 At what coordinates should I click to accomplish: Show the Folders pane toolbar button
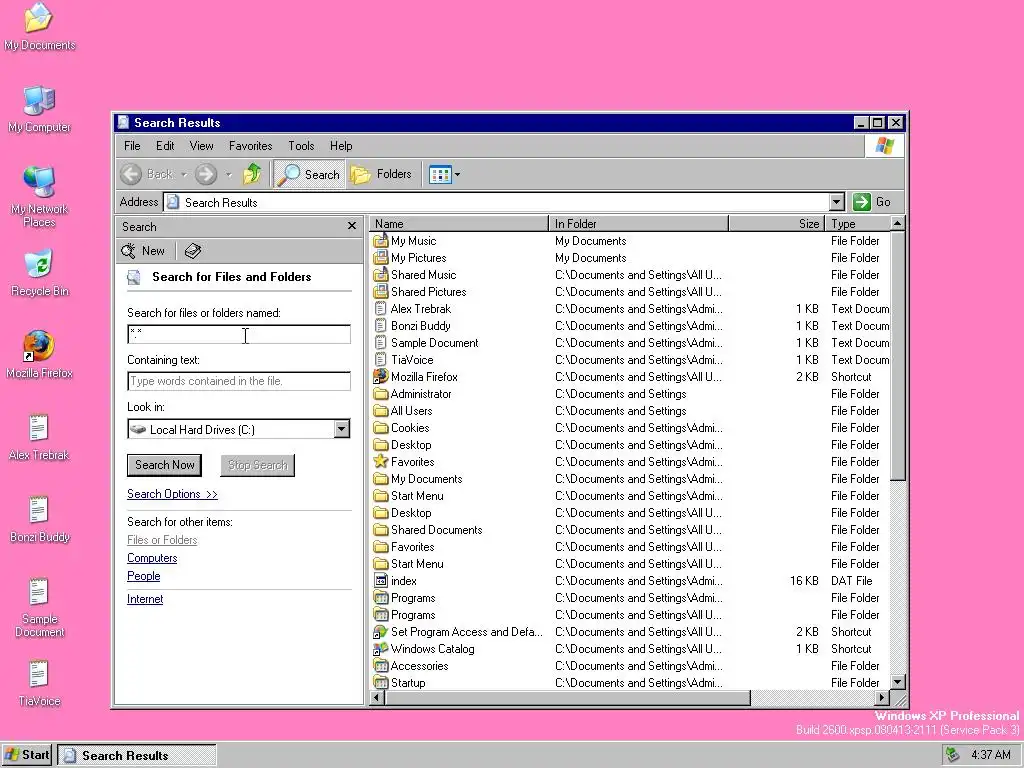[381, 174]
